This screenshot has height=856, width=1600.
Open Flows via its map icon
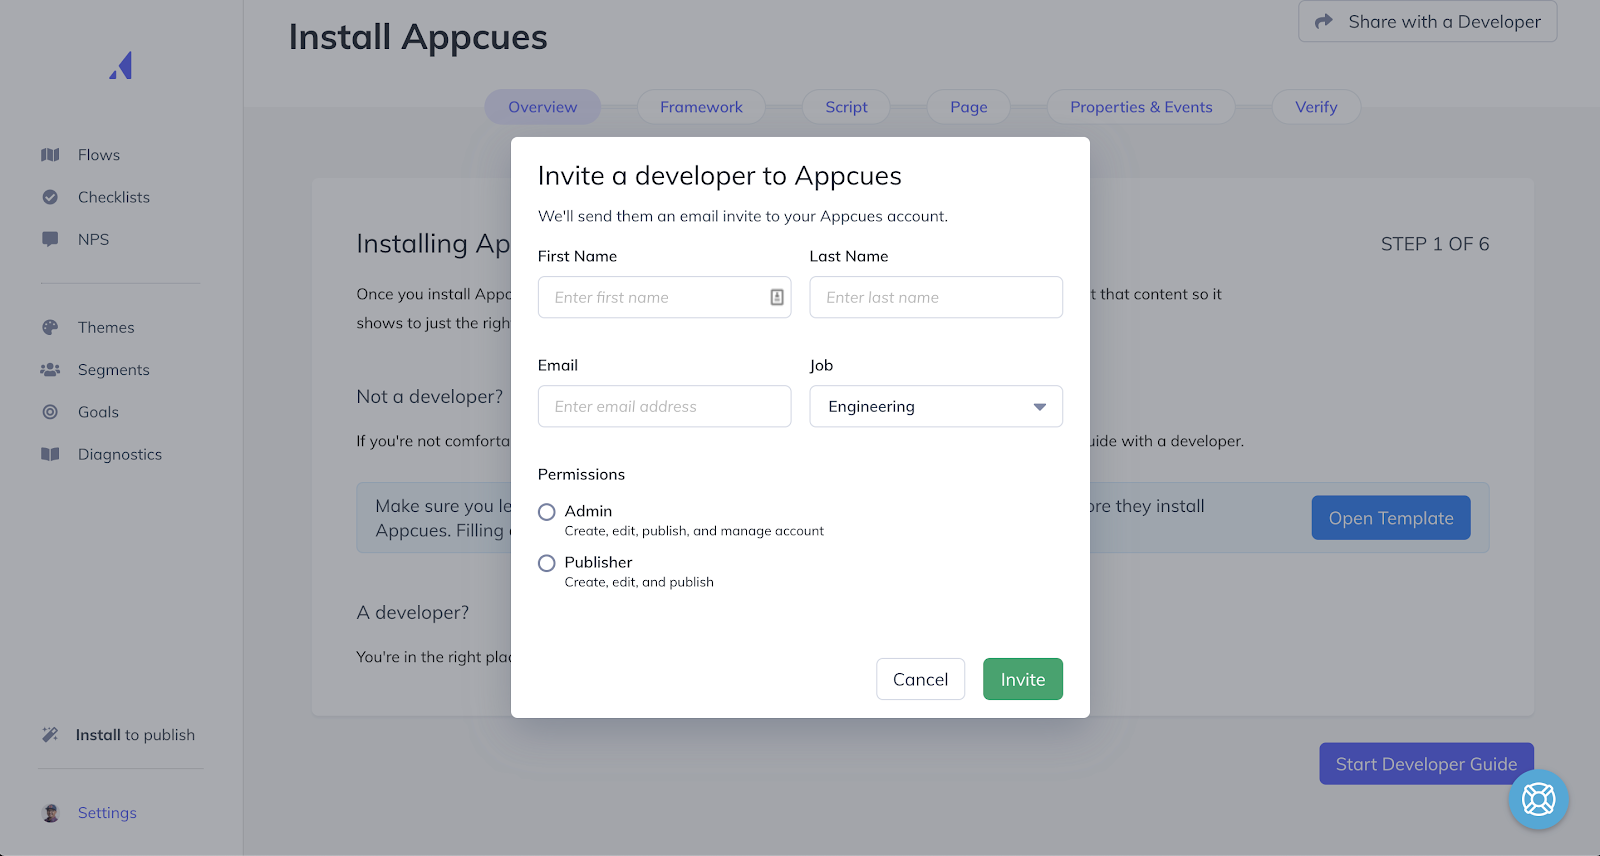coord(50,155)
